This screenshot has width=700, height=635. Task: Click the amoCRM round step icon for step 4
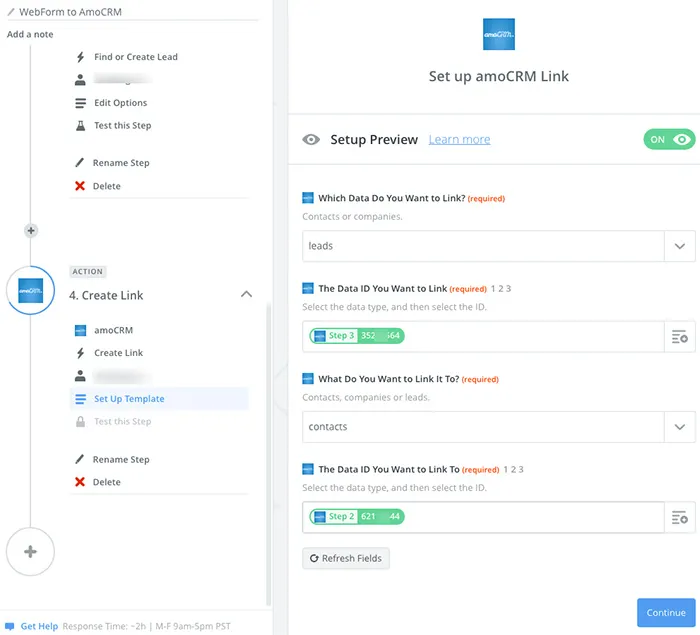click(x=30, y=290)
